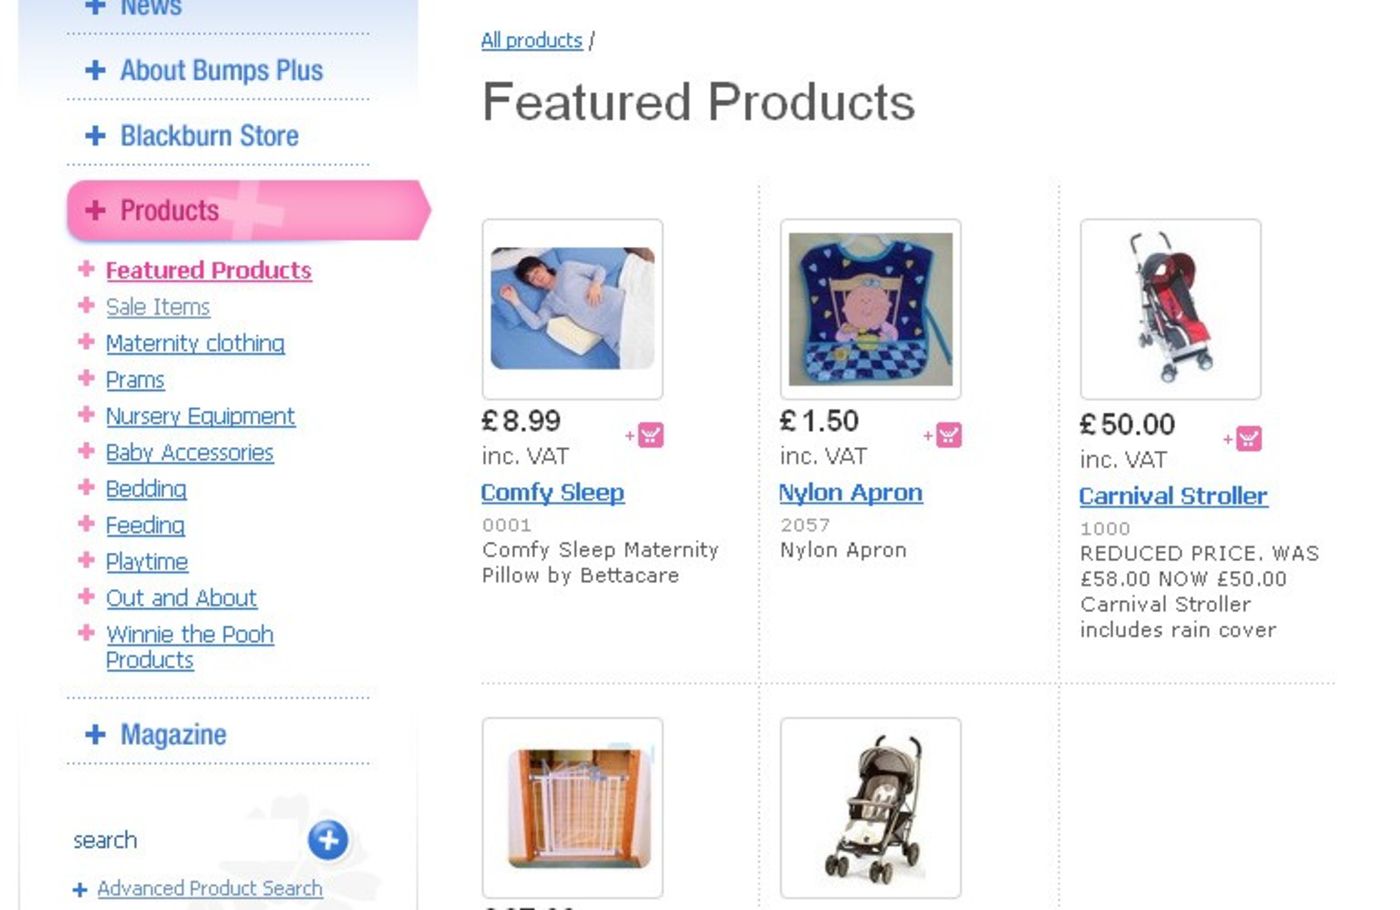
Task: Click plus icon beside Playtime
Action: coord(86,560)
